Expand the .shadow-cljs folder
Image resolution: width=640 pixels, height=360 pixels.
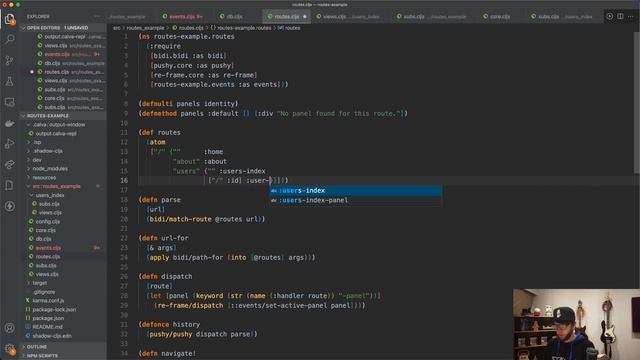point(48,151)
